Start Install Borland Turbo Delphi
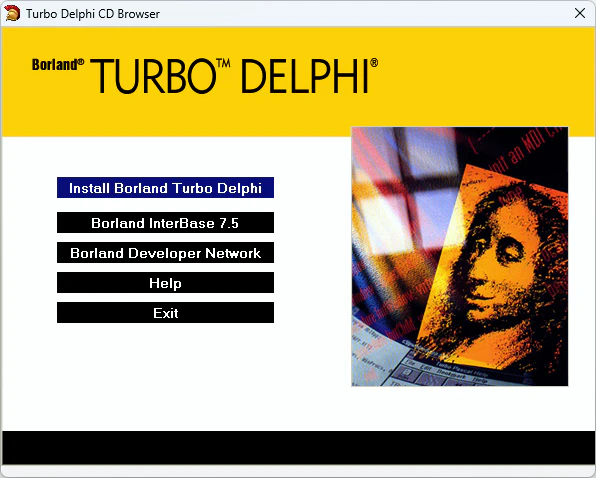 [x=165, y=188]
